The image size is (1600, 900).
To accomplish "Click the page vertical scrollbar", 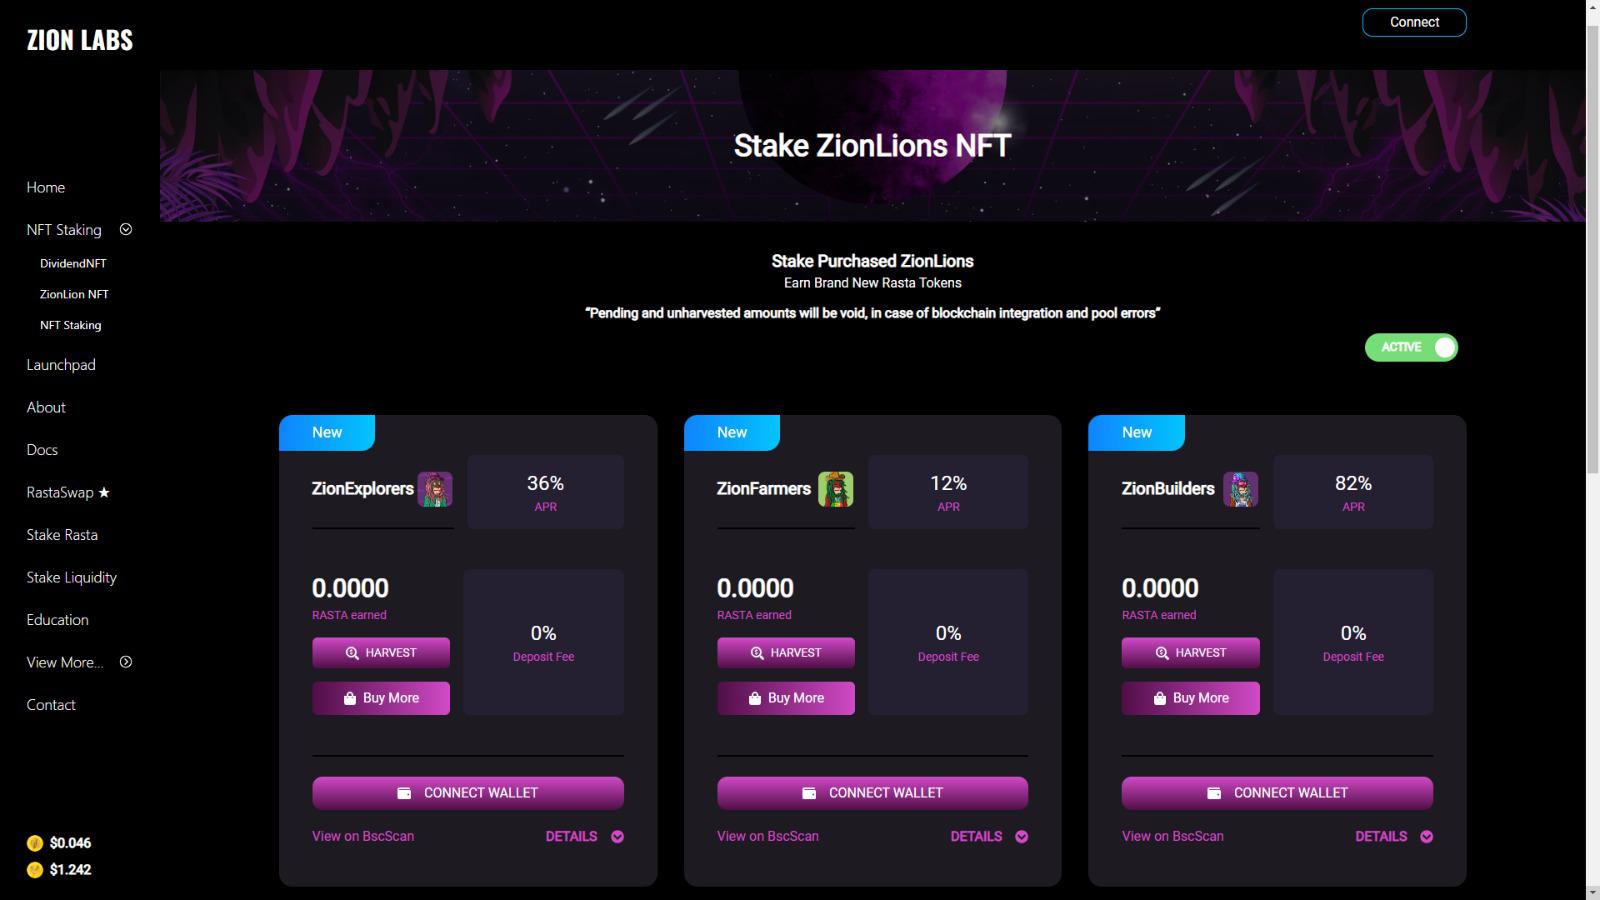I will (1592, 450).
